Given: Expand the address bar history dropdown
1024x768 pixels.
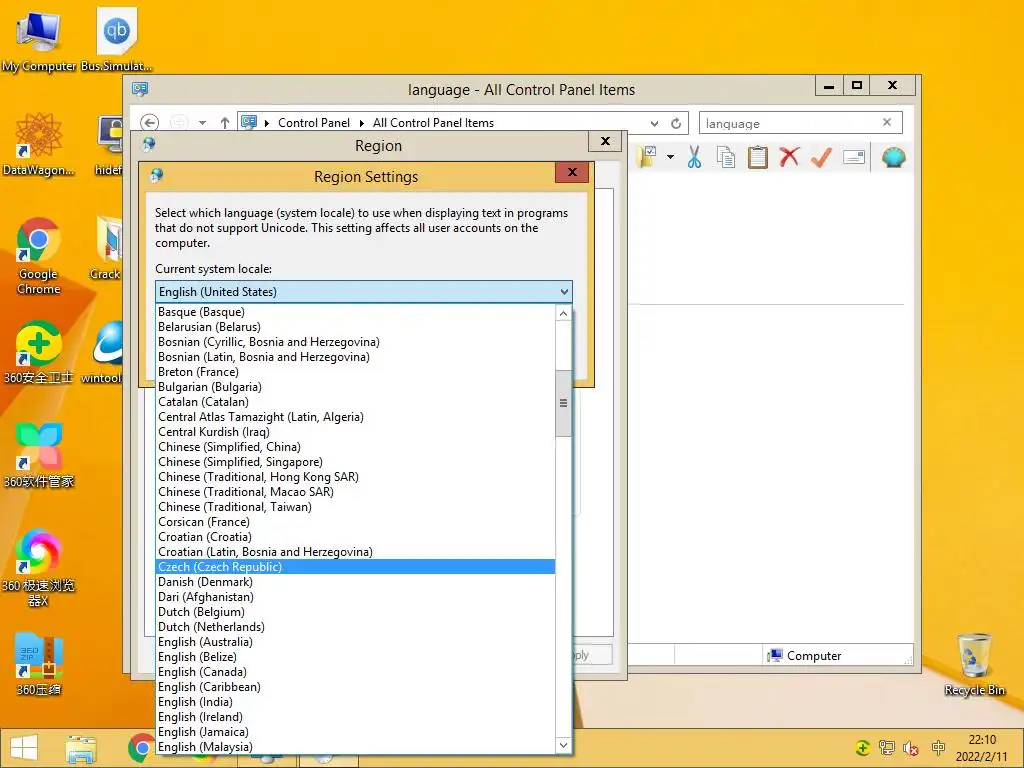Looking at the screenshot, I should 654,123.
